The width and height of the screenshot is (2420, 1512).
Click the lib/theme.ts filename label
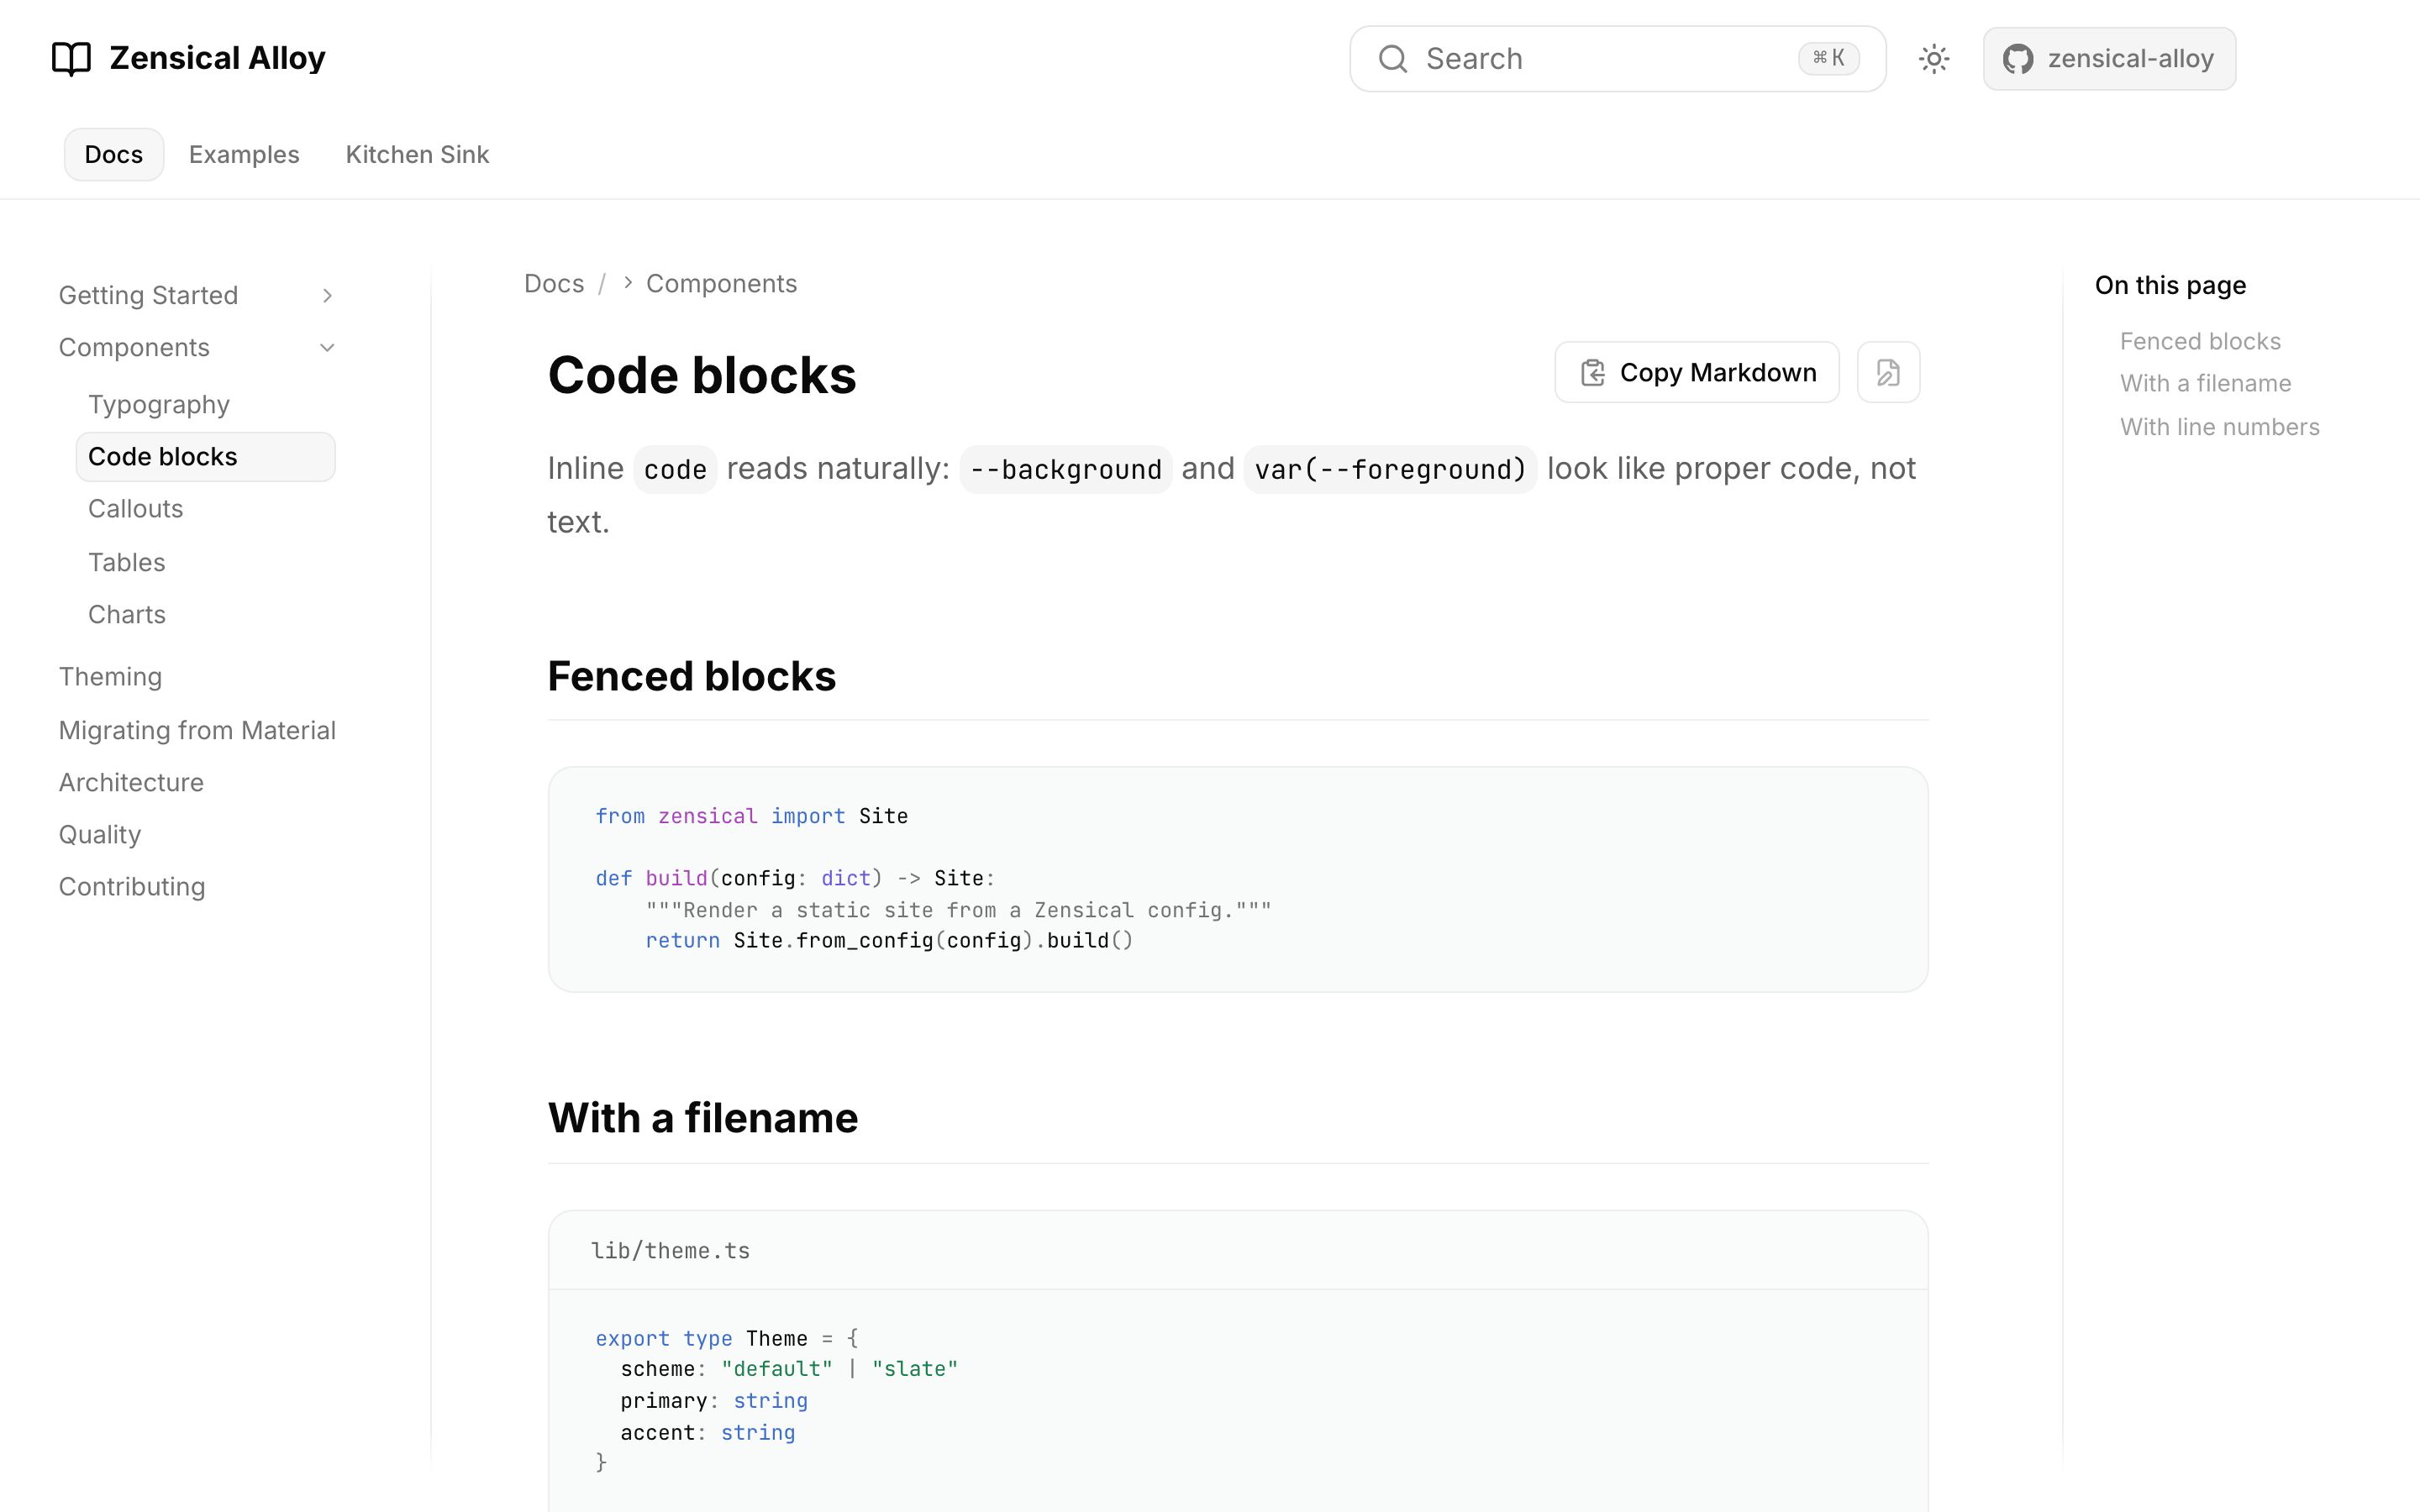tap(670, 1250)
